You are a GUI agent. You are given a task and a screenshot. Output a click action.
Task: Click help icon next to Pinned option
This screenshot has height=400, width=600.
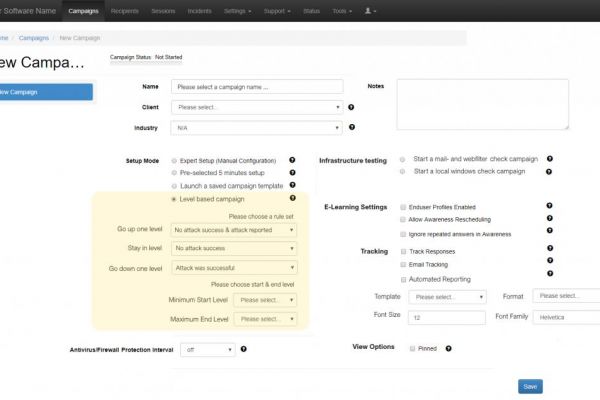(448, 349)
